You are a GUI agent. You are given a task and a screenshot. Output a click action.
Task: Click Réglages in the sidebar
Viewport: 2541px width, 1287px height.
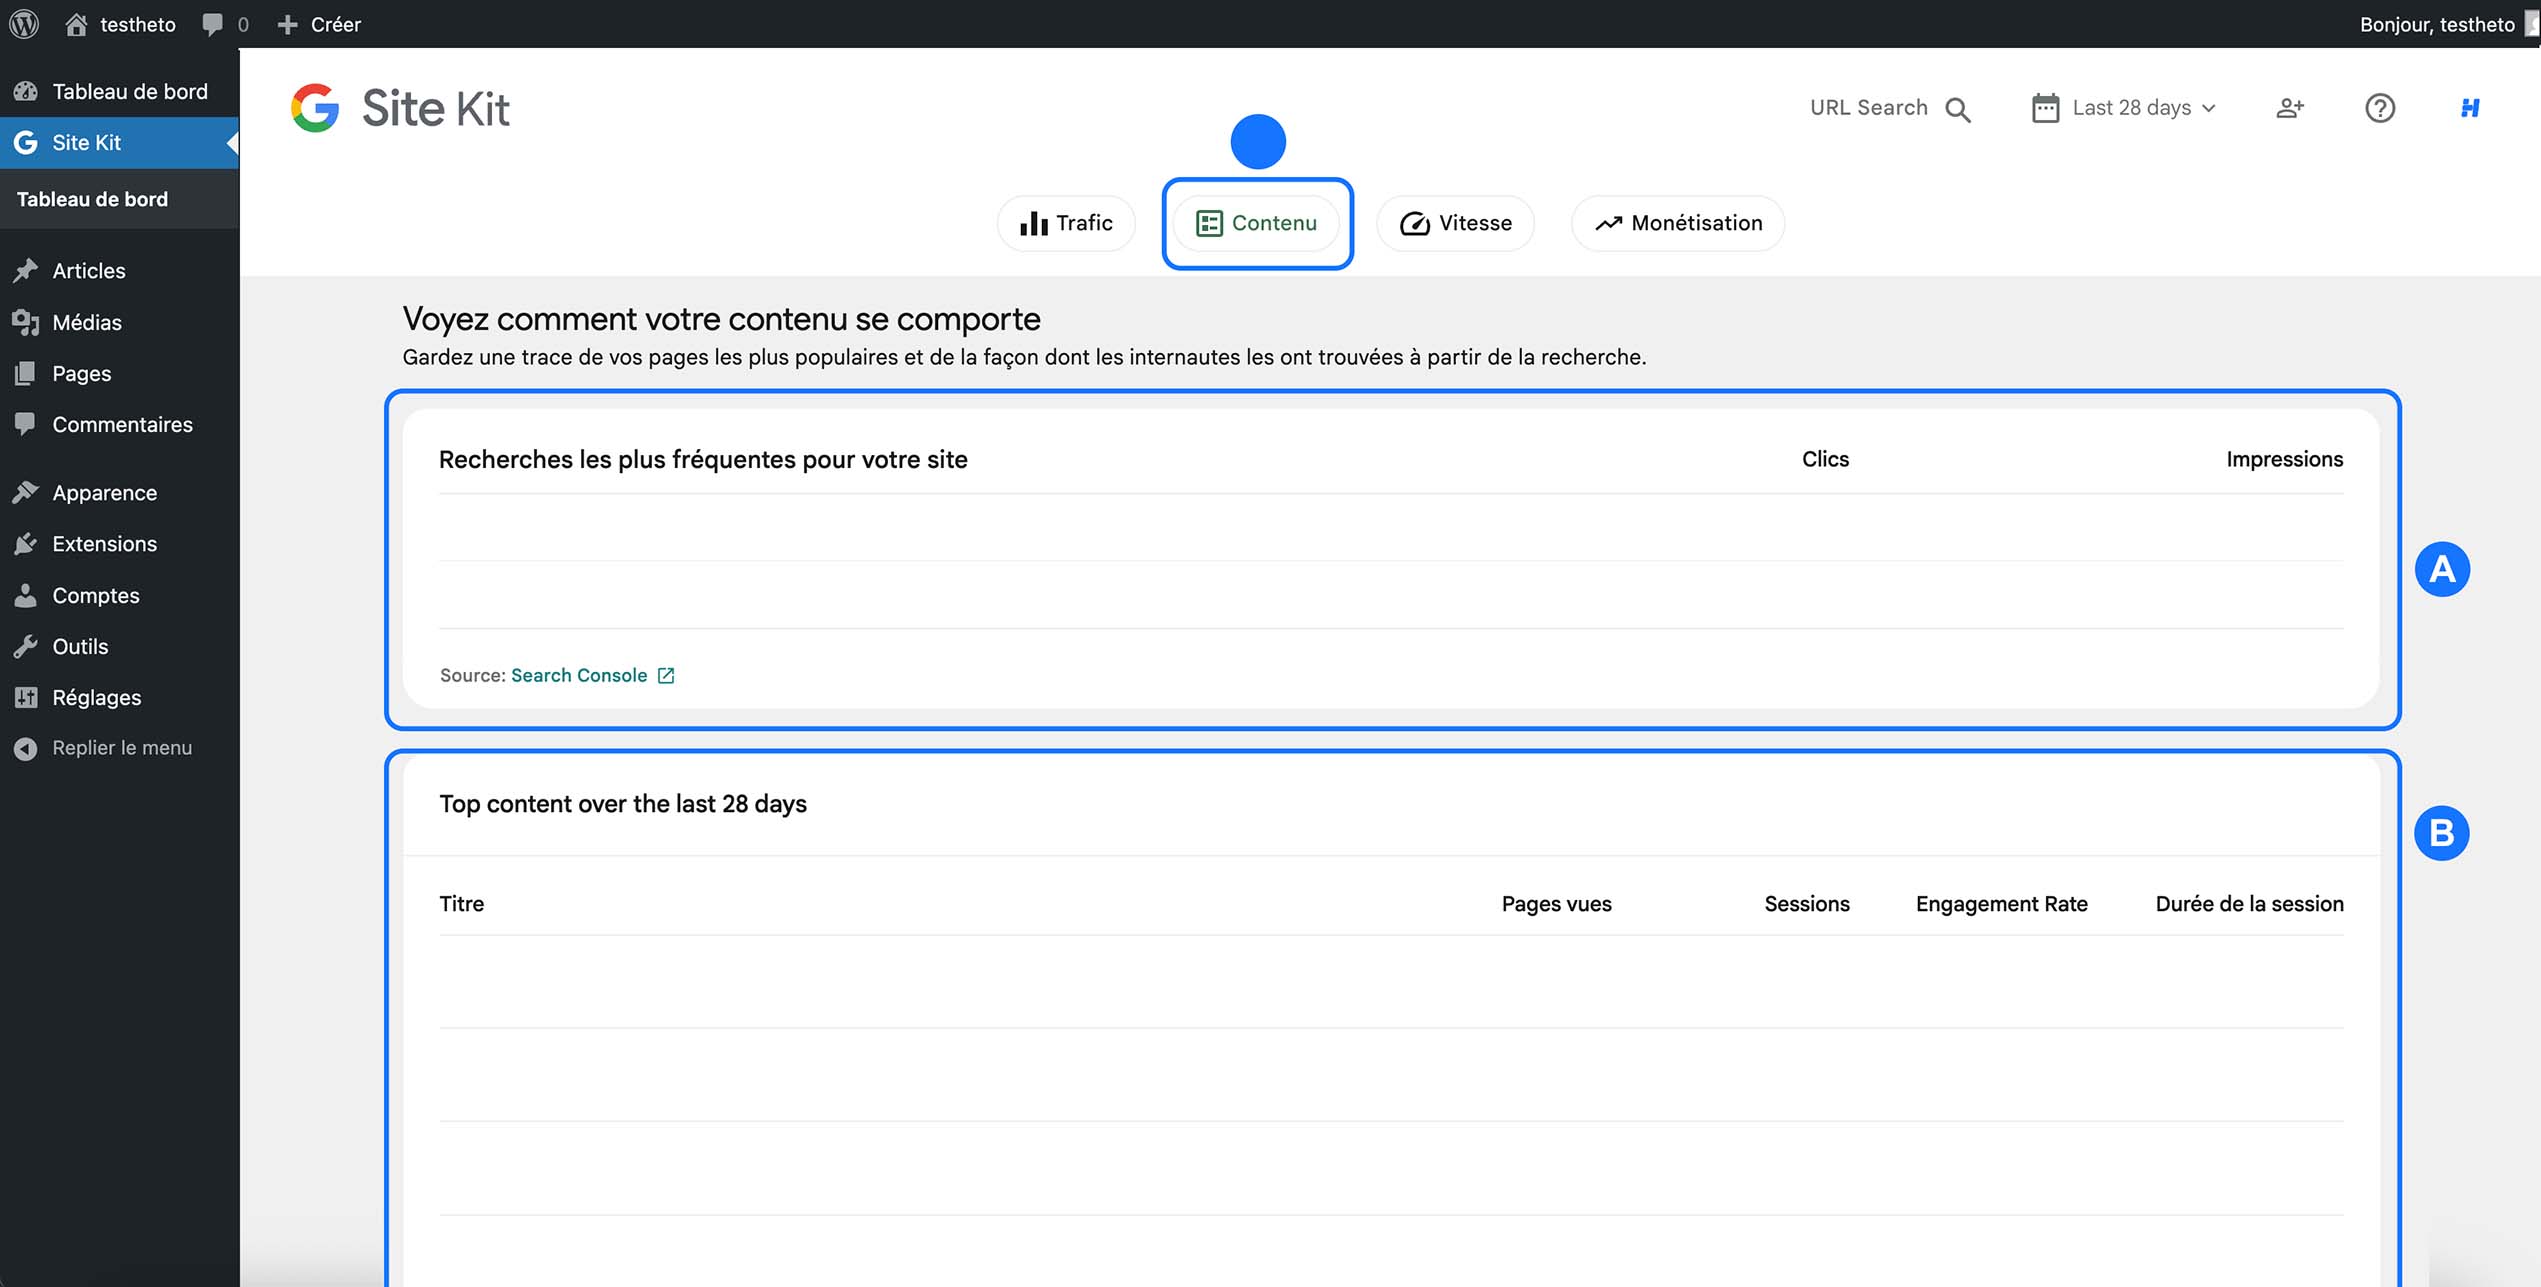click(96, 697)
